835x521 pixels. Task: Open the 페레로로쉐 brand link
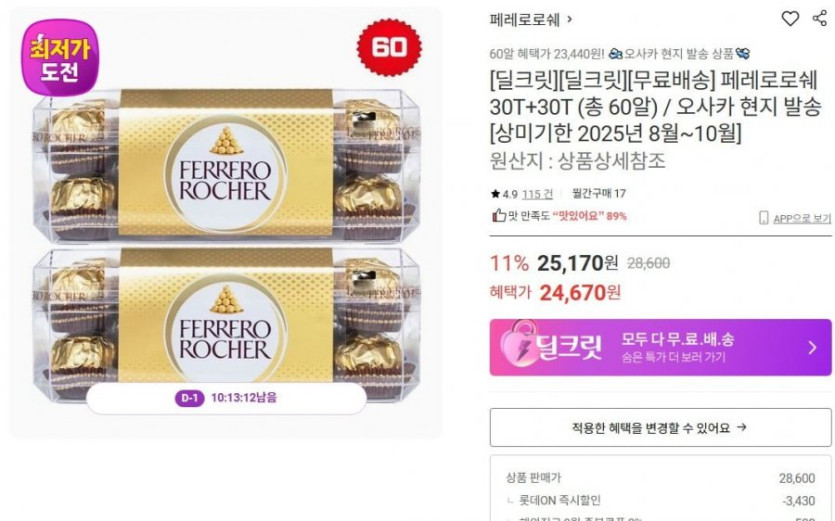click(x=524, y=20)
